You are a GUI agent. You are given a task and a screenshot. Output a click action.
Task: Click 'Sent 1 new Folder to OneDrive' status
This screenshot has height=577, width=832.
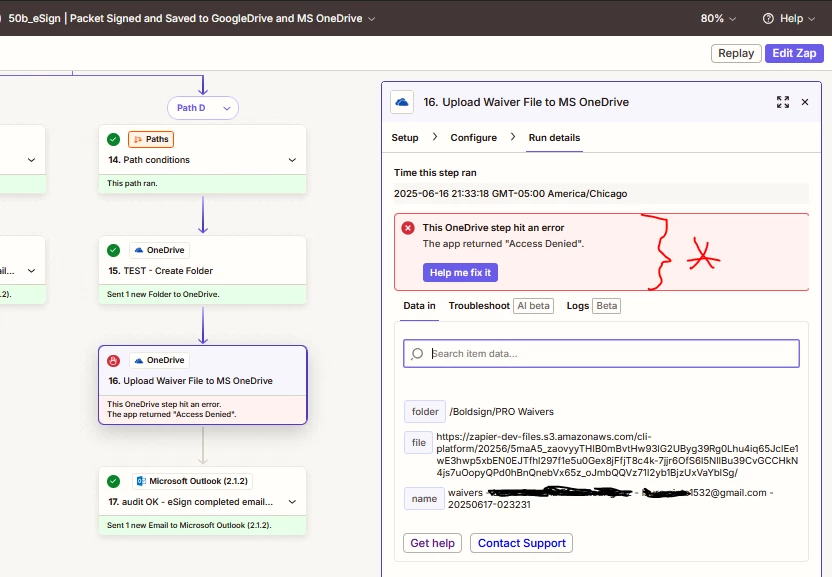tap(163, 294)
